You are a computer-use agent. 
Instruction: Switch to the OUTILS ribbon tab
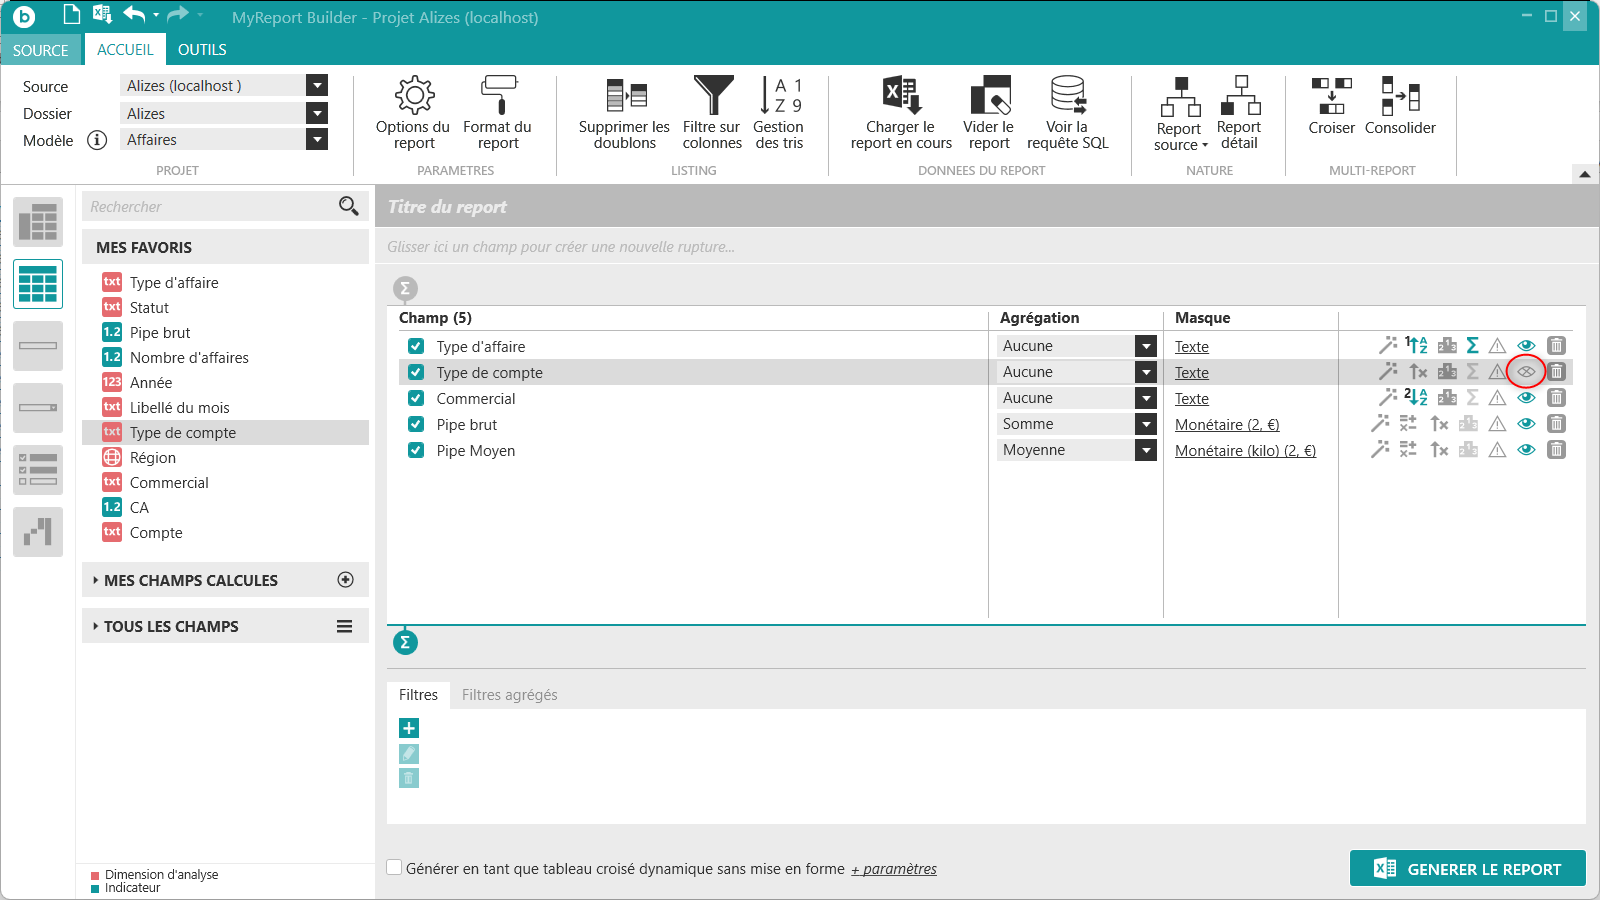[202, 50]
